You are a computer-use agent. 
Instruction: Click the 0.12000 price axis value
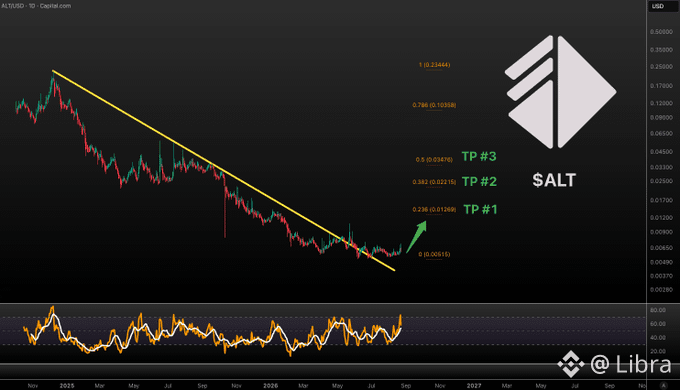[661, 103]
